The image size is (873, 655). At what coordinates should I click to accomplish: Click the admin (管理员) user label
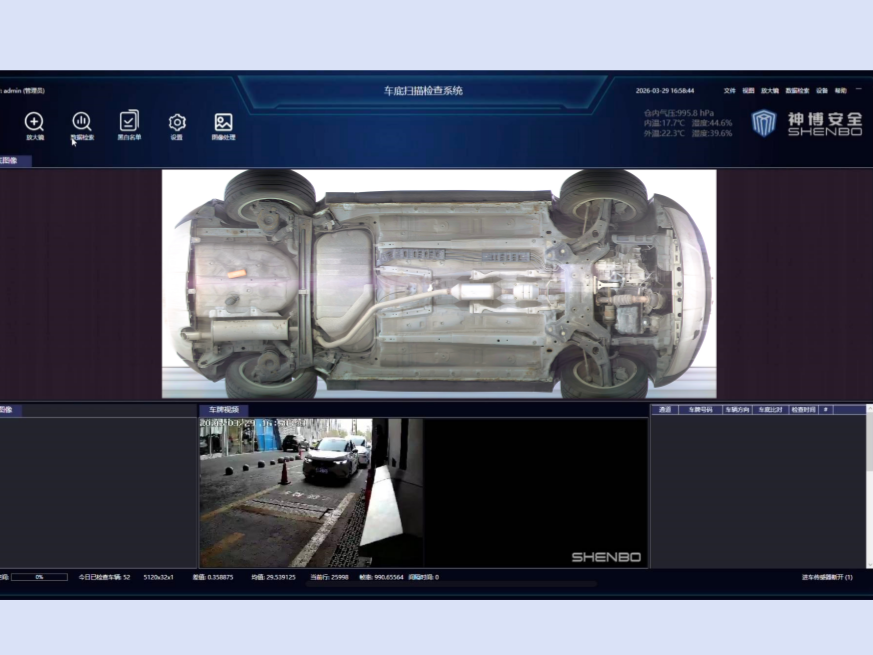24,90
